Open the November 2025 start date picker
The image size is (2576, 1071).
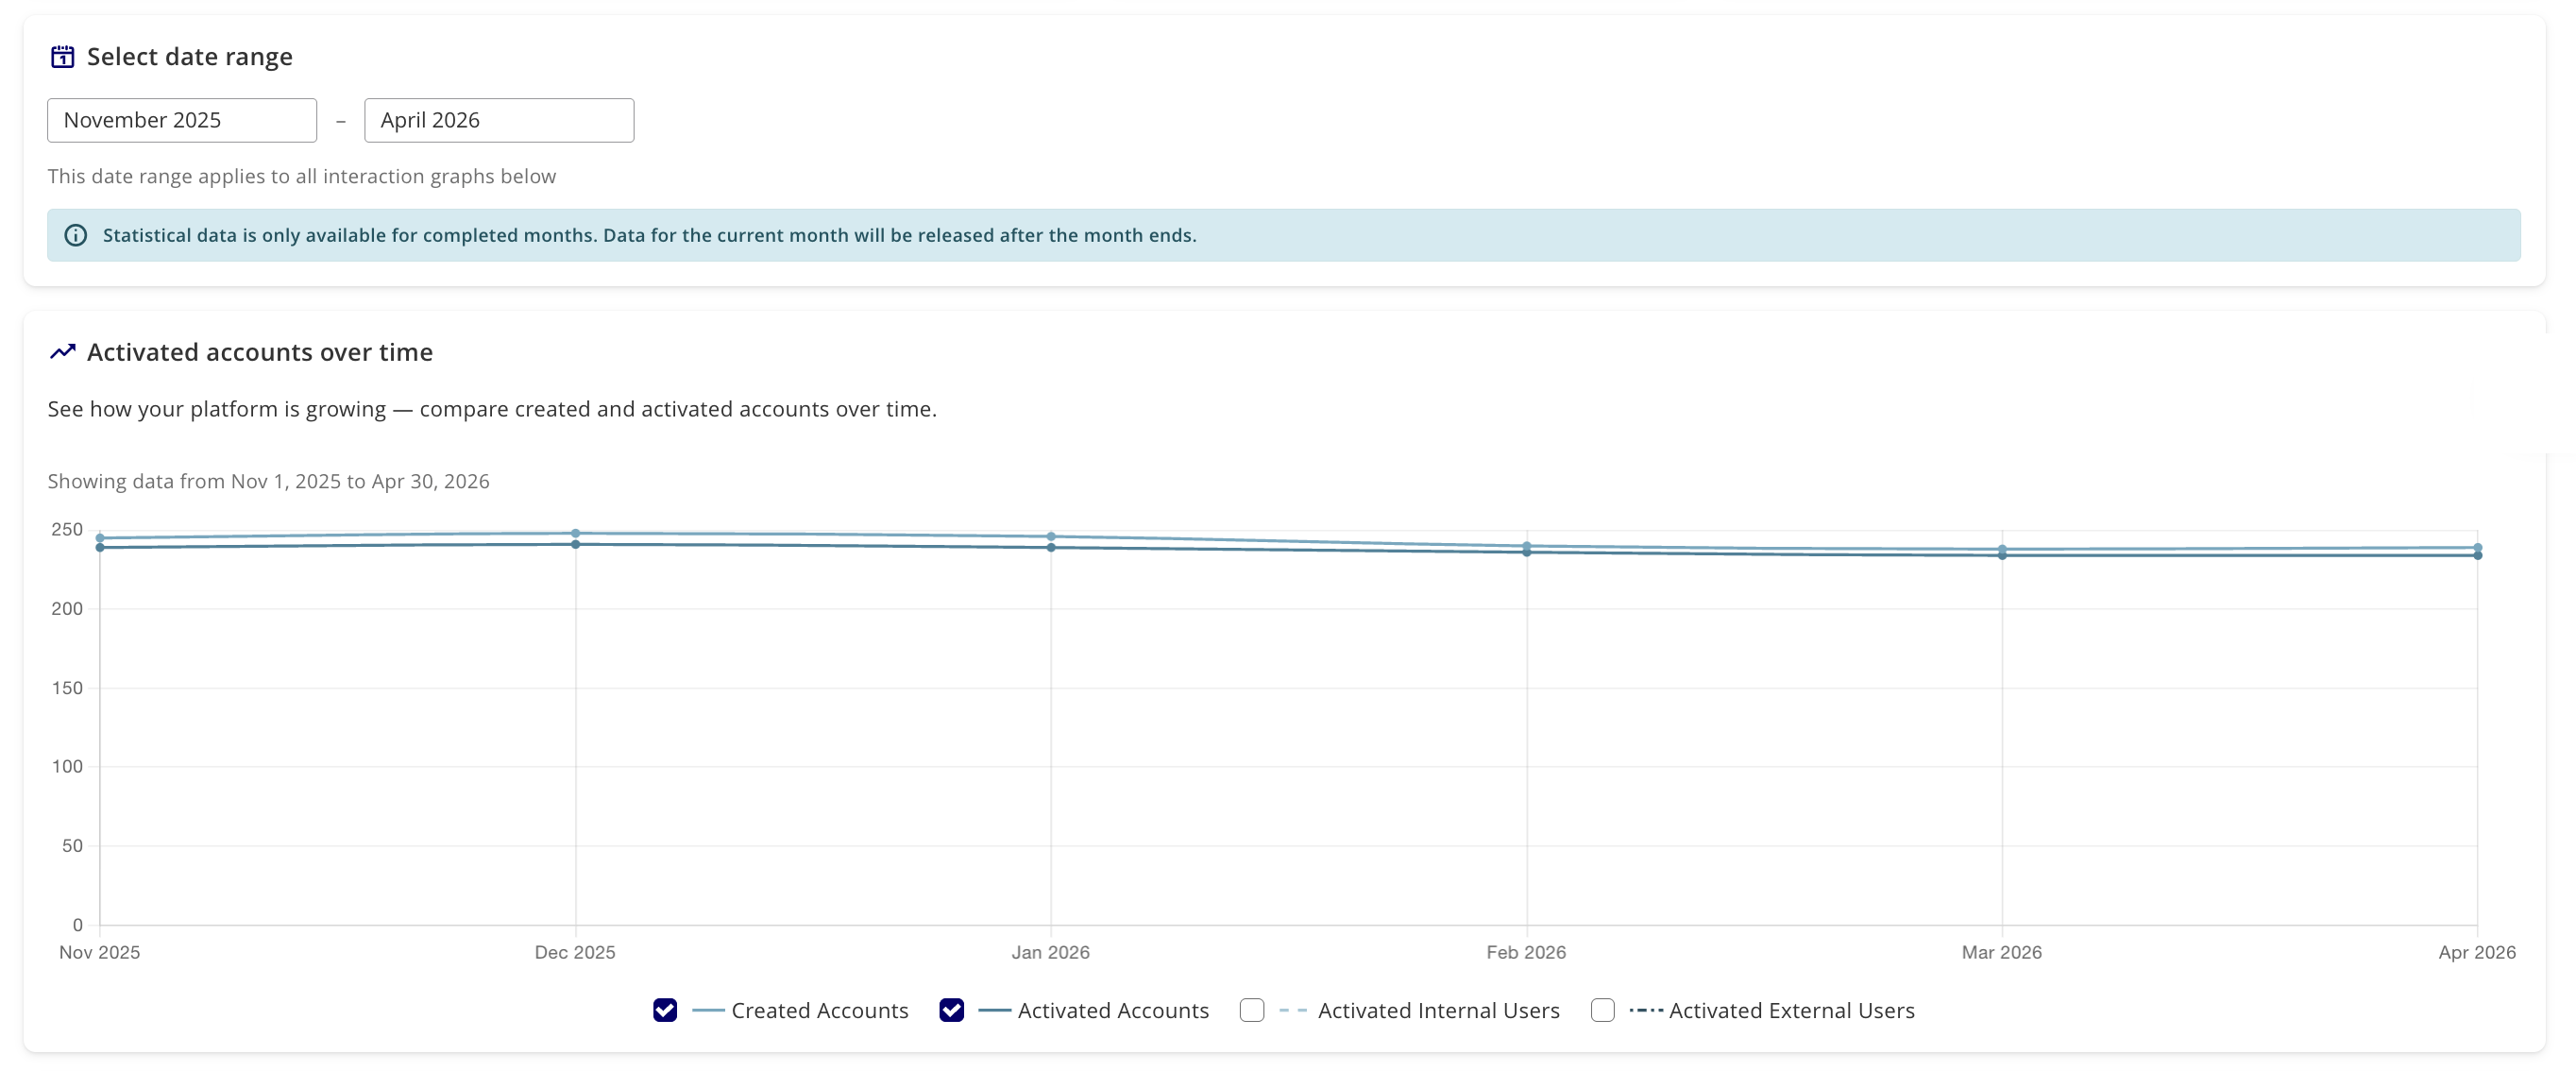pyautogui.click(x=182, y=121)
